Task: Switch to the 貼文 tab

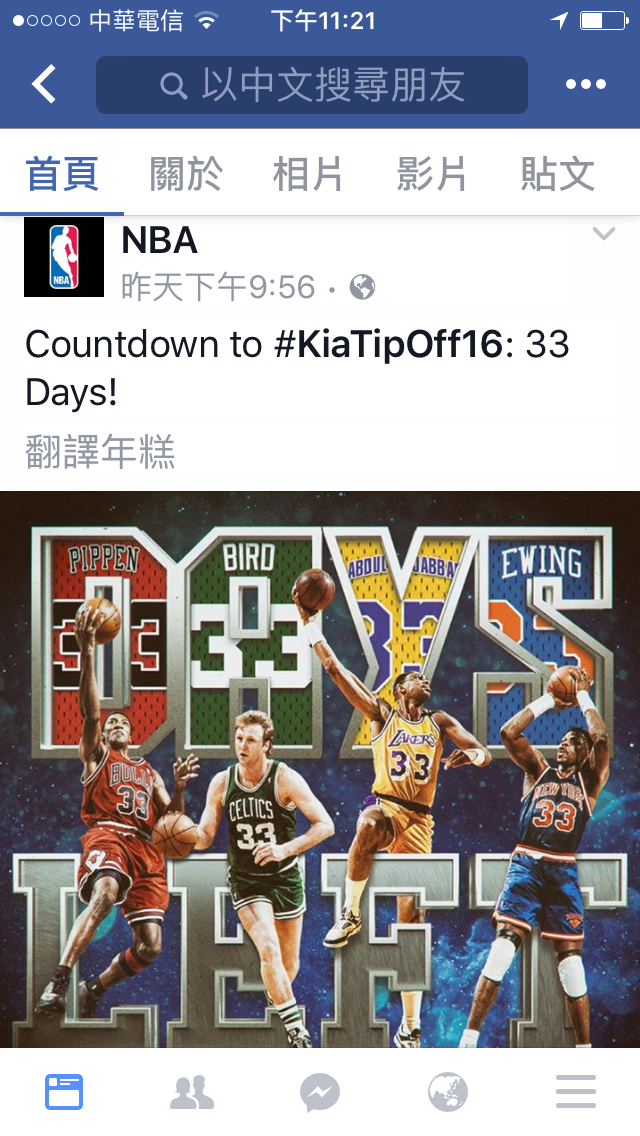Action: click(557, 175)
